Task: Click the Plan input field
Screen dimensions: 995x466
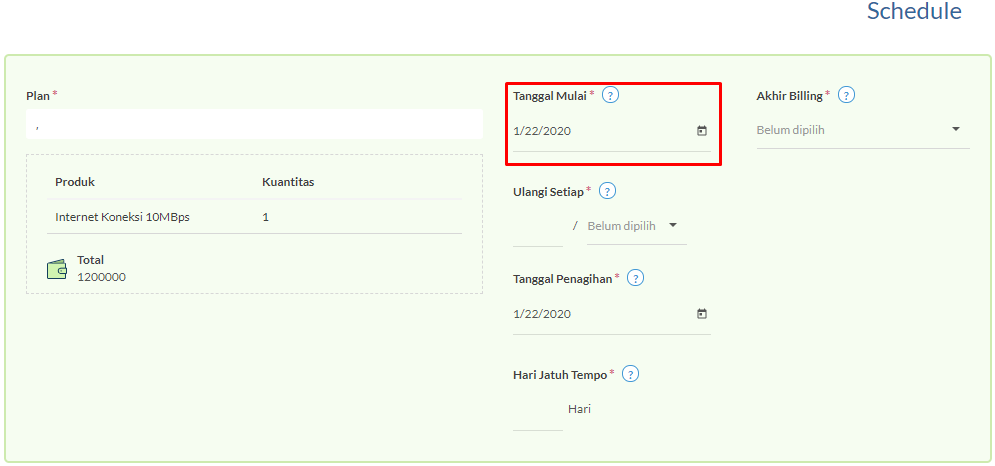Action: pos(254,124)
